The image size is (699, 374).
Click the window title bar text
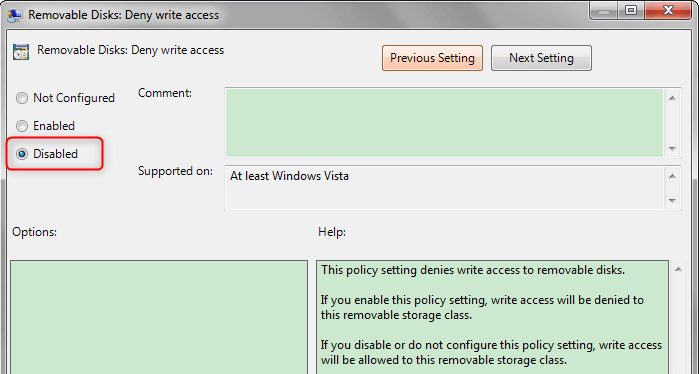pyautogui.click(x=123, y=15)
